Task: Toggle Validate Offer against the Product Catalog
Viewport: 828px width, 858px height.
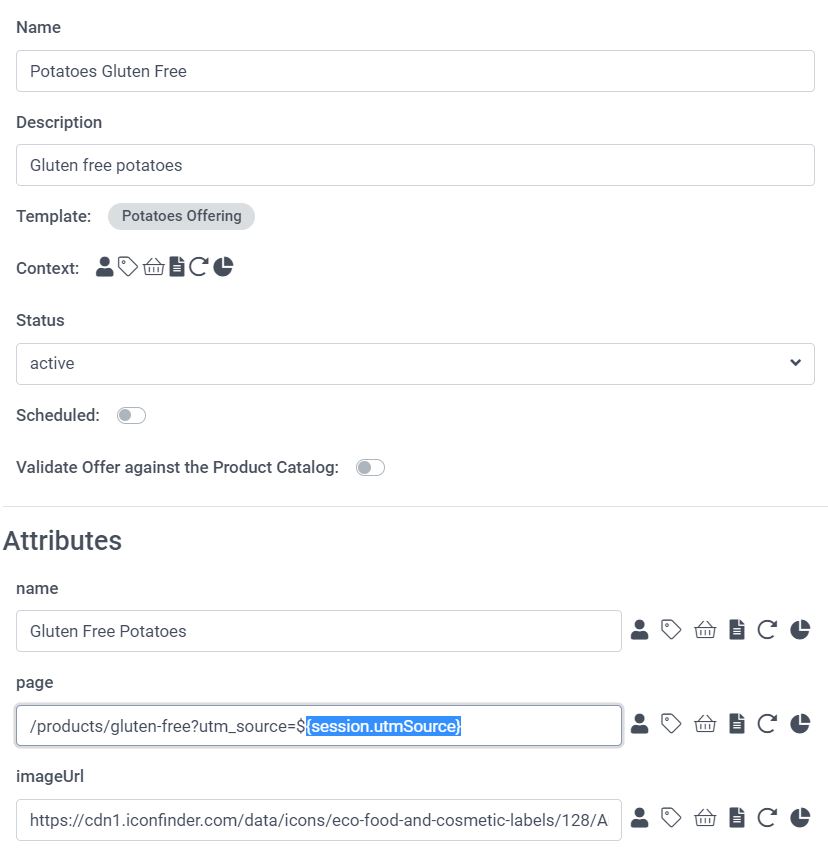Action: 370,467
